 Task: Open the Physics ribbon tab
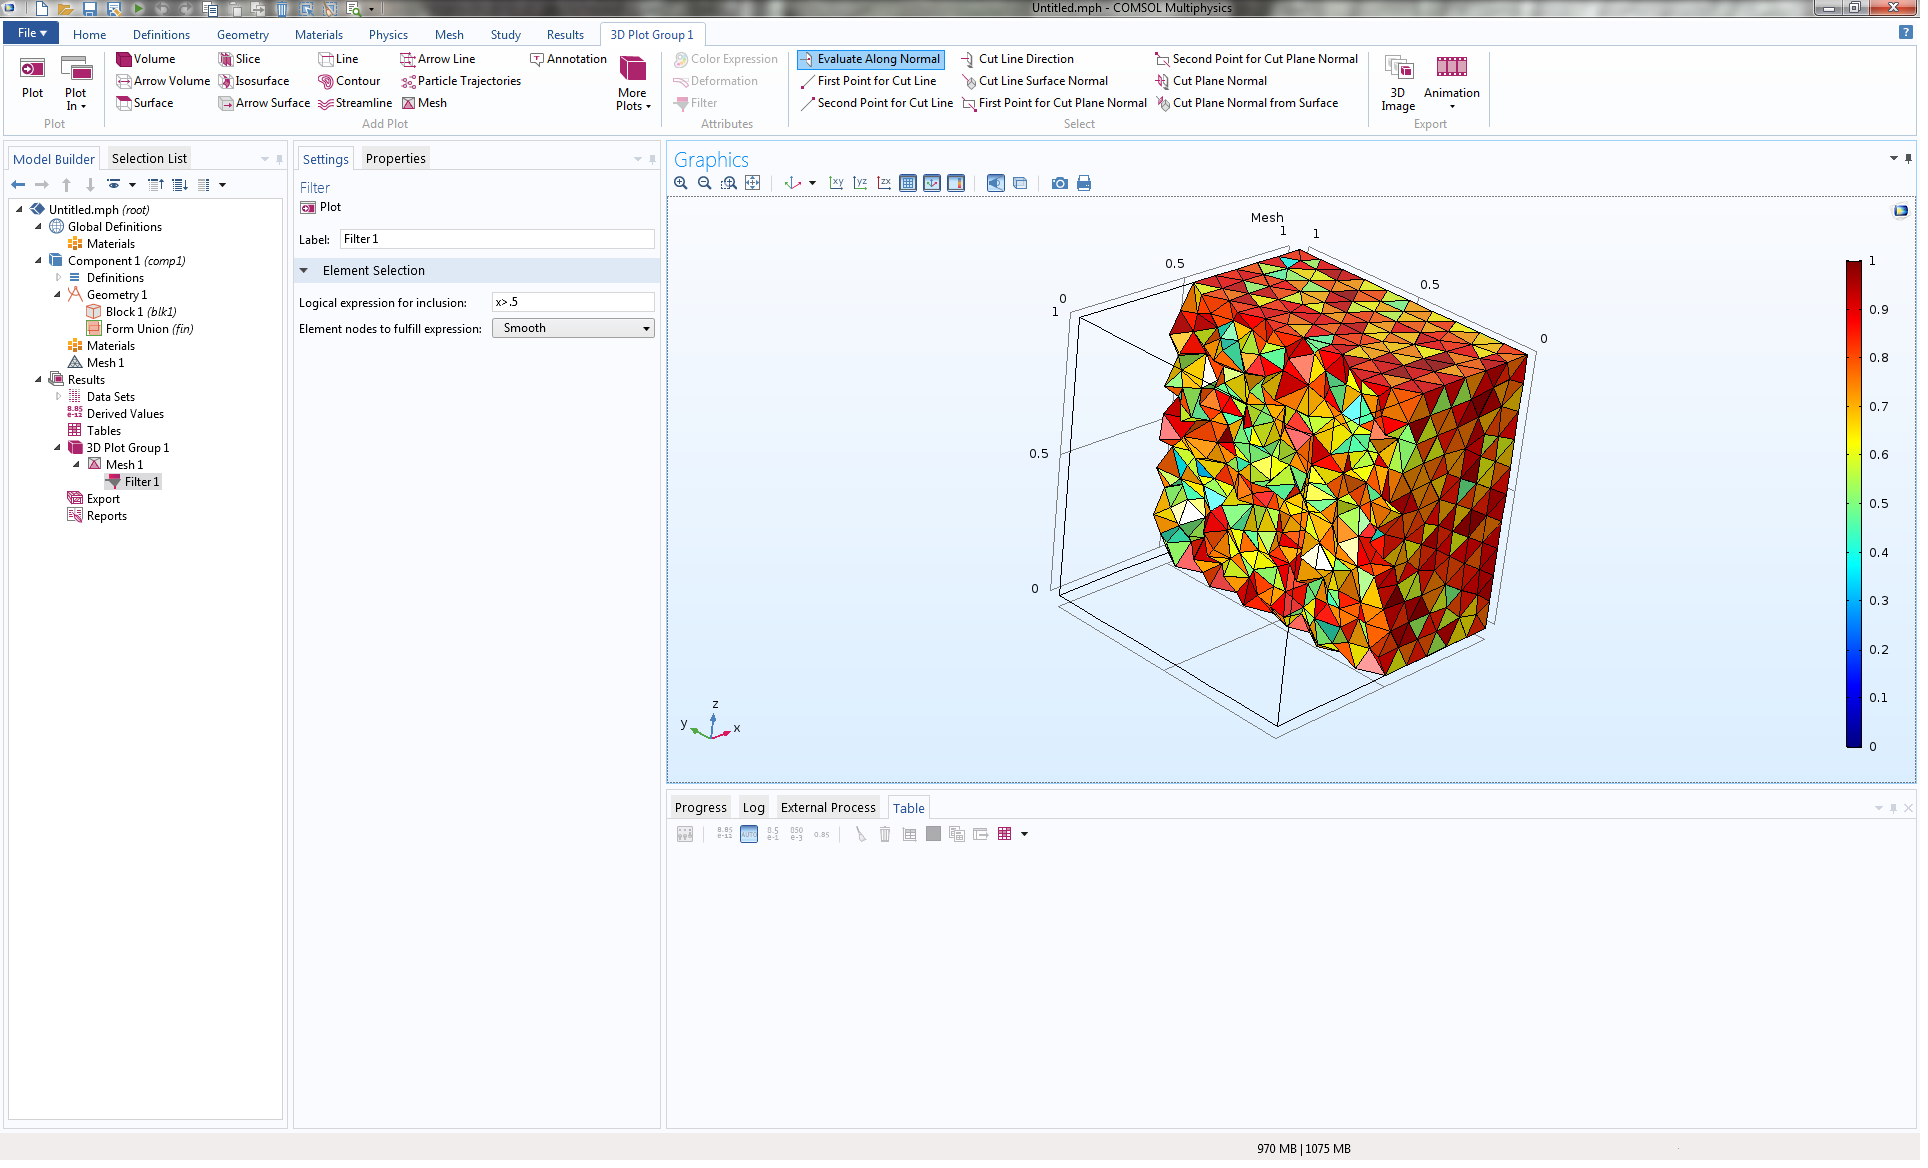(x=388, y=34)
